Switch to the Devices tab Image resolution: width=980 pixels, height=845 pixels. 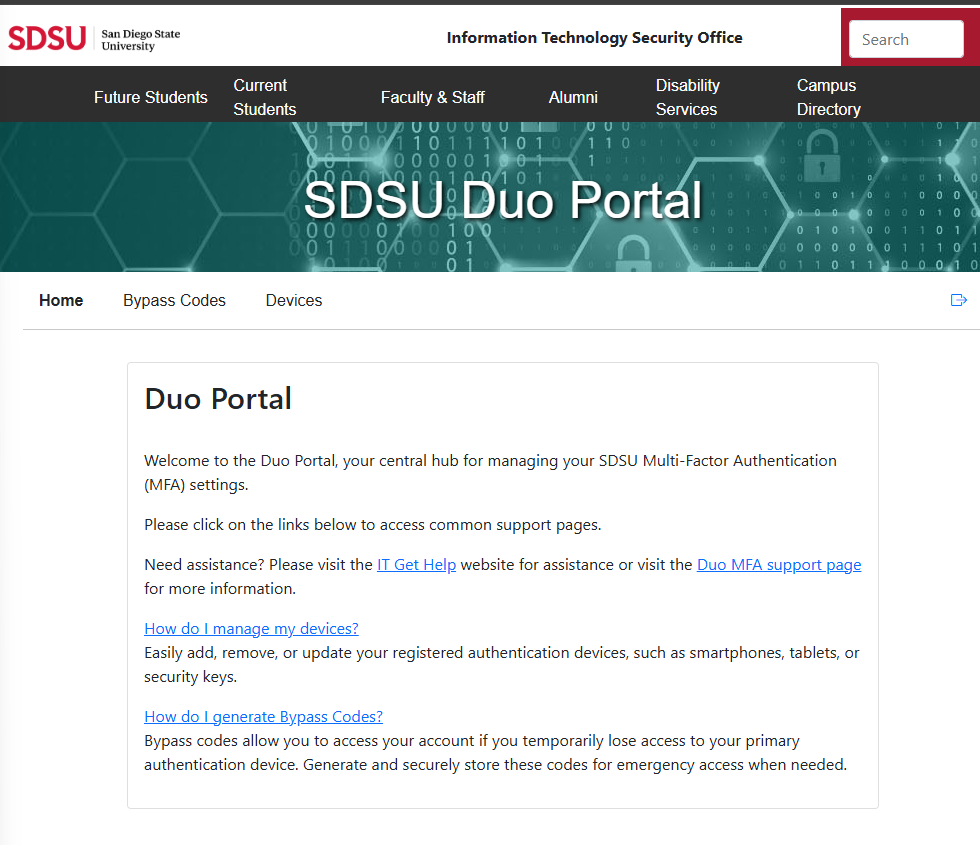tap(294, 301)
